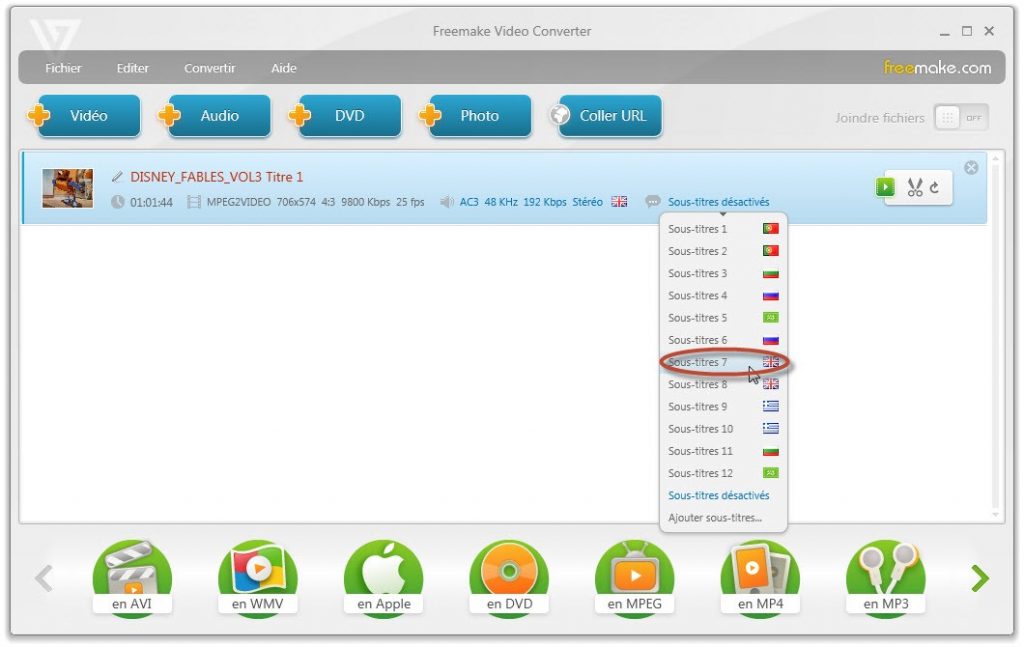
Task: Select Sous-titres 3
Action: (x=723, y=274)
